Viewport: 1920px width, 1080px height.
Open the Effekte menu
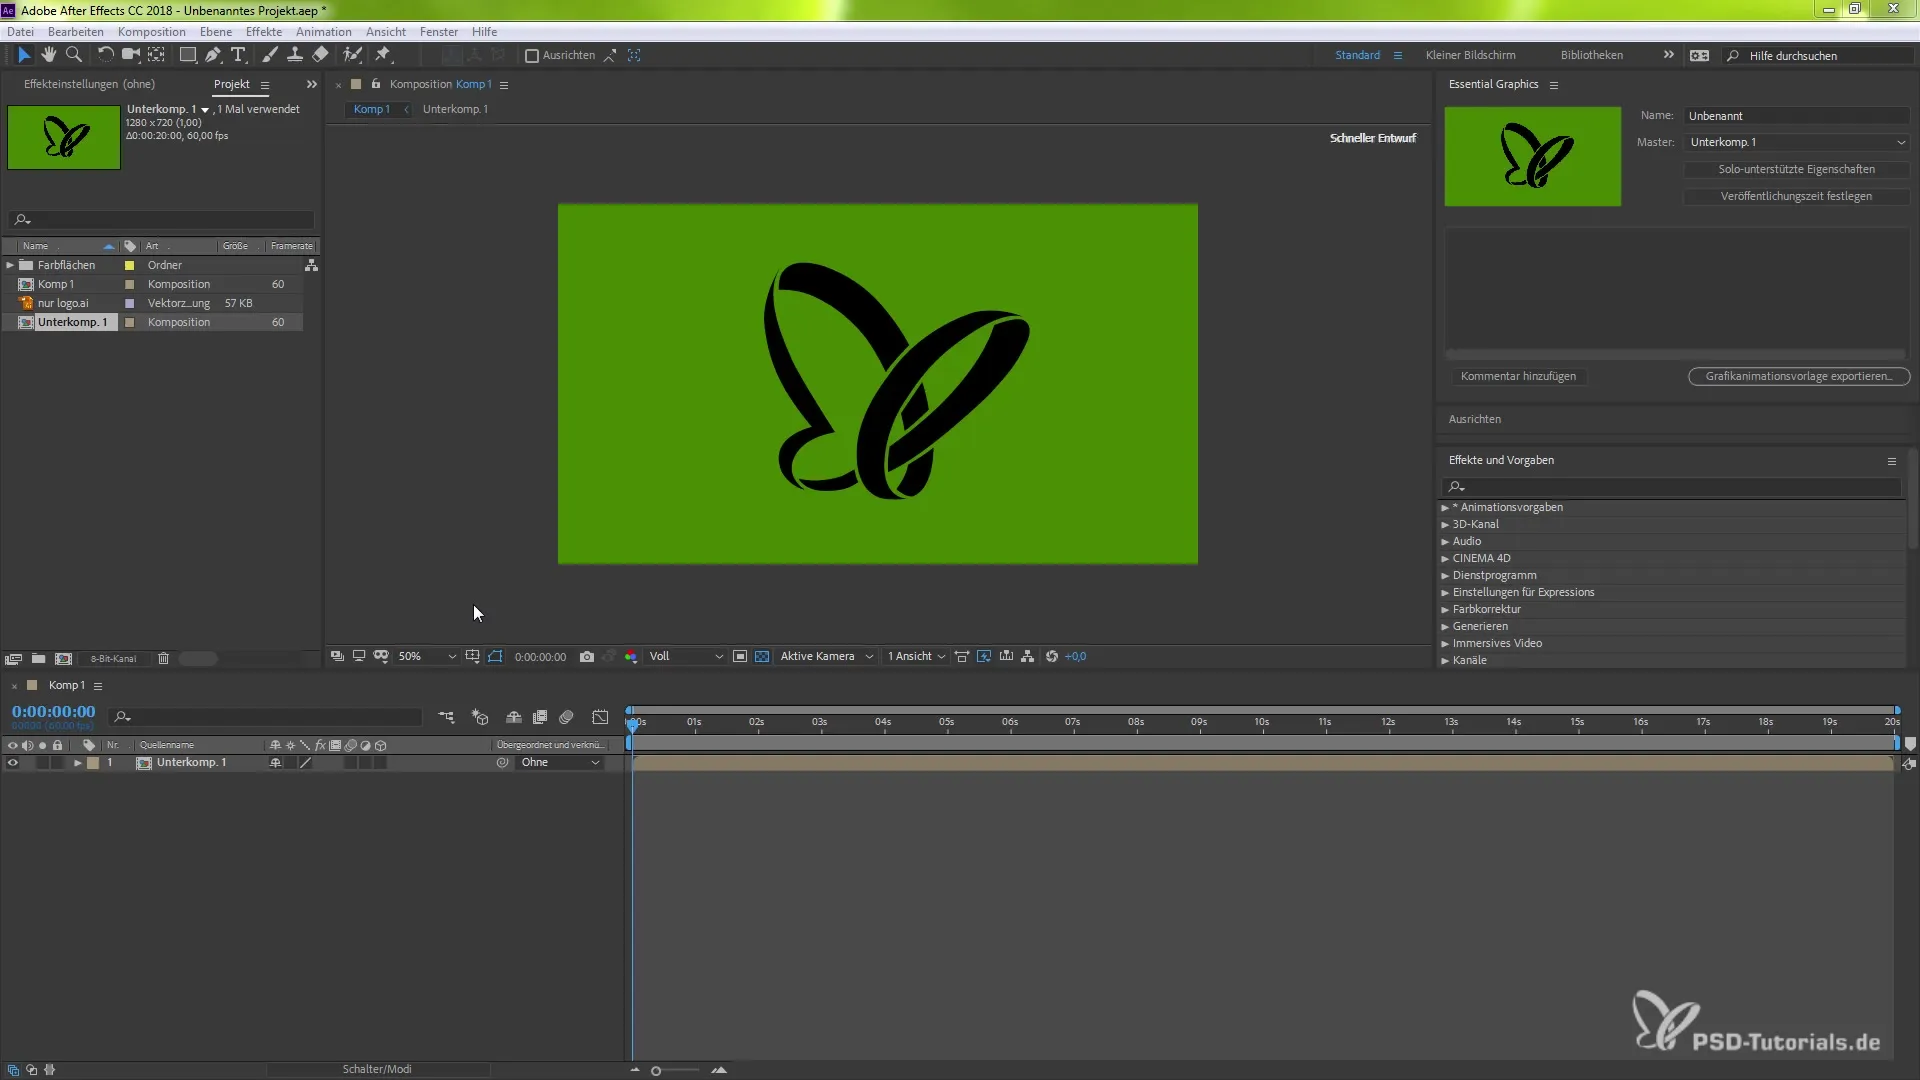click(x=264, y=32)
